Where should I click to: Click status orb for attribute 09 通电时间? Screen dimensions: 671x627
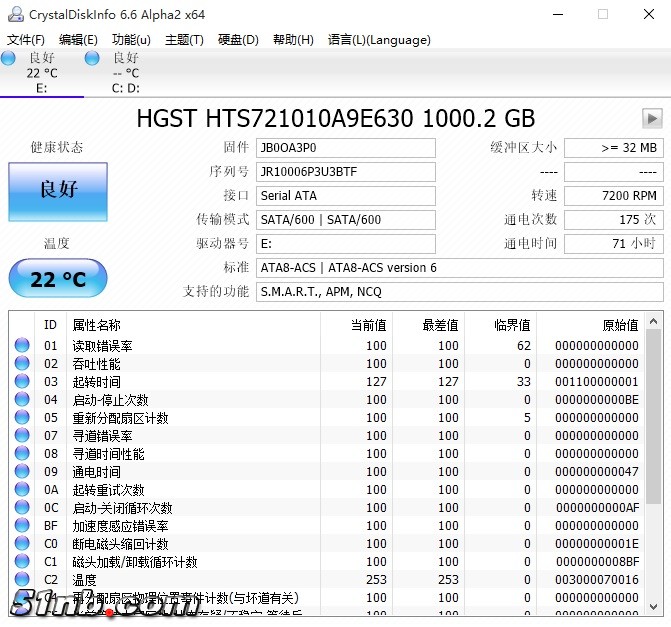pyautogui.click(x=22, y=471)
